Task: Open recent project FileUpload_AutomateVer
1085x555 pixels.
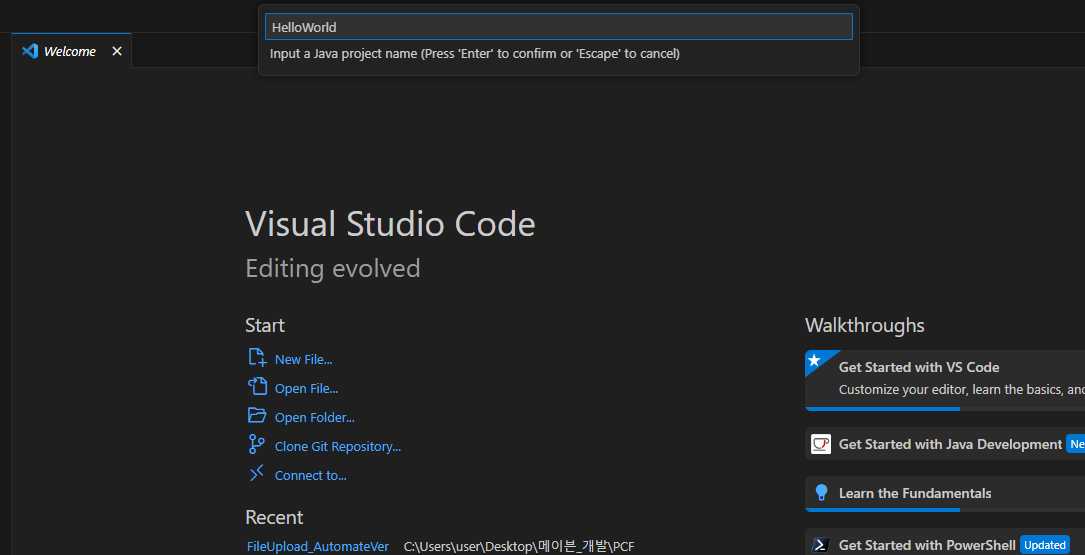Action: pos(318,547)
